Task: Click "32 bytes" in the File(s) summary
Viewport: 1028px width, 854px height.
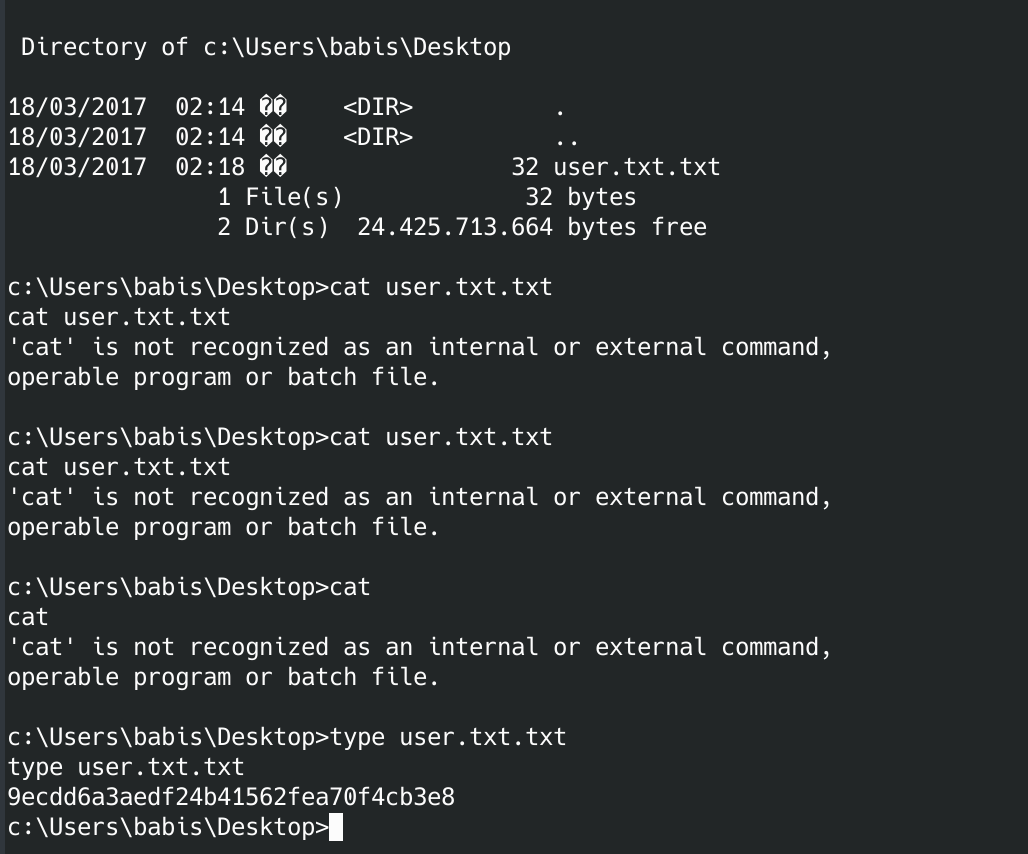Action: tap(580, 197)
